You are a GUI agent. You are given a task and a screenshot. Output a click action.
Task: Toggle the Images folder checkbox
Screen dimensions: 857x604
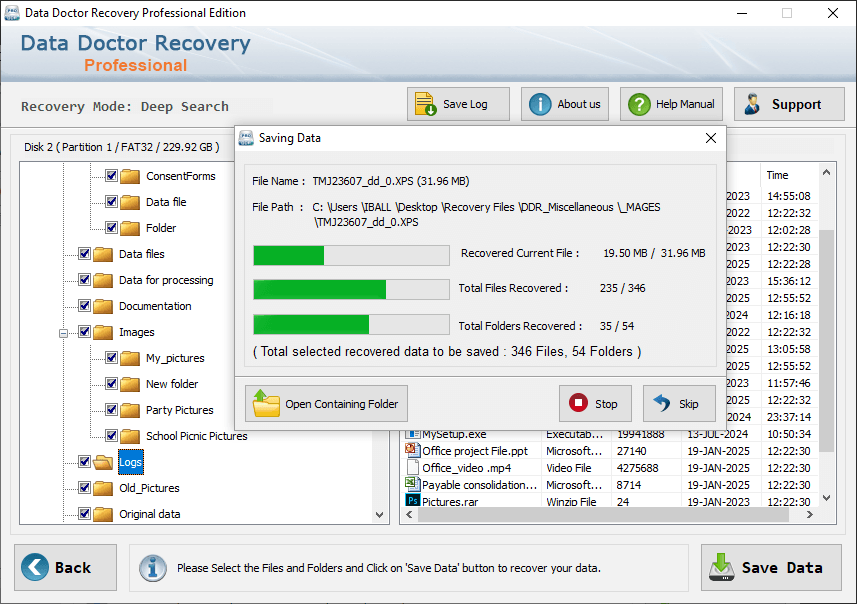[85, 332]
